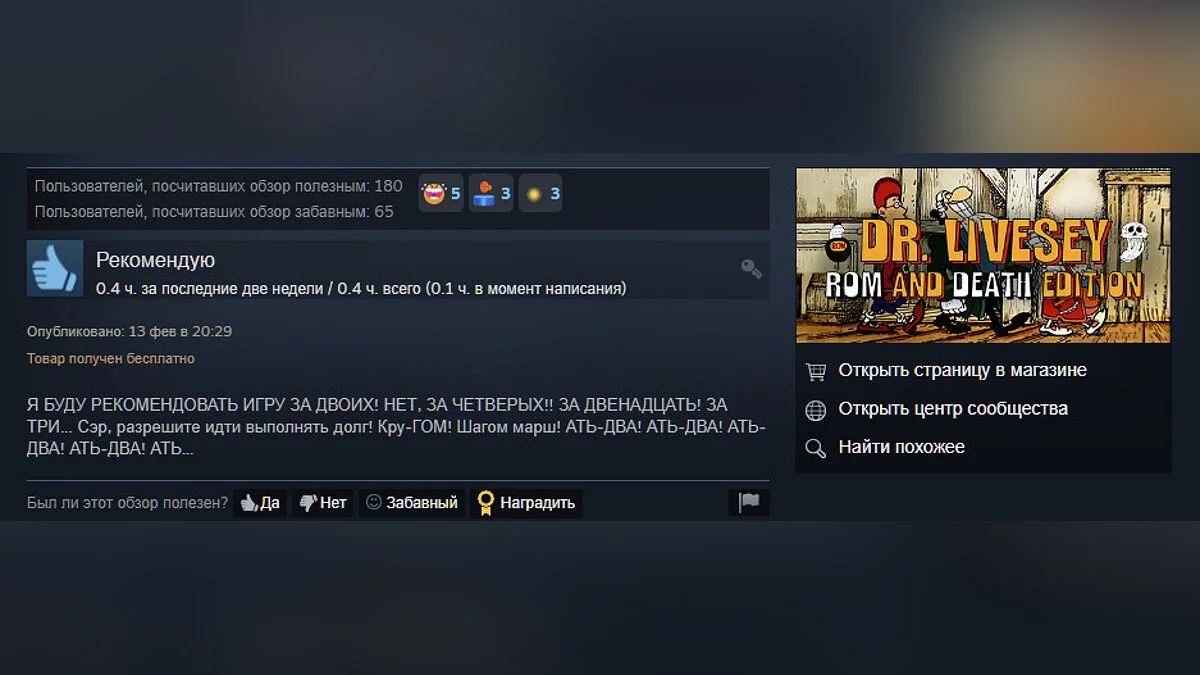This screenshot has height=675, width=1200.
Task: Click the funny count line ending in 65
Action: (x=214, y=211)
